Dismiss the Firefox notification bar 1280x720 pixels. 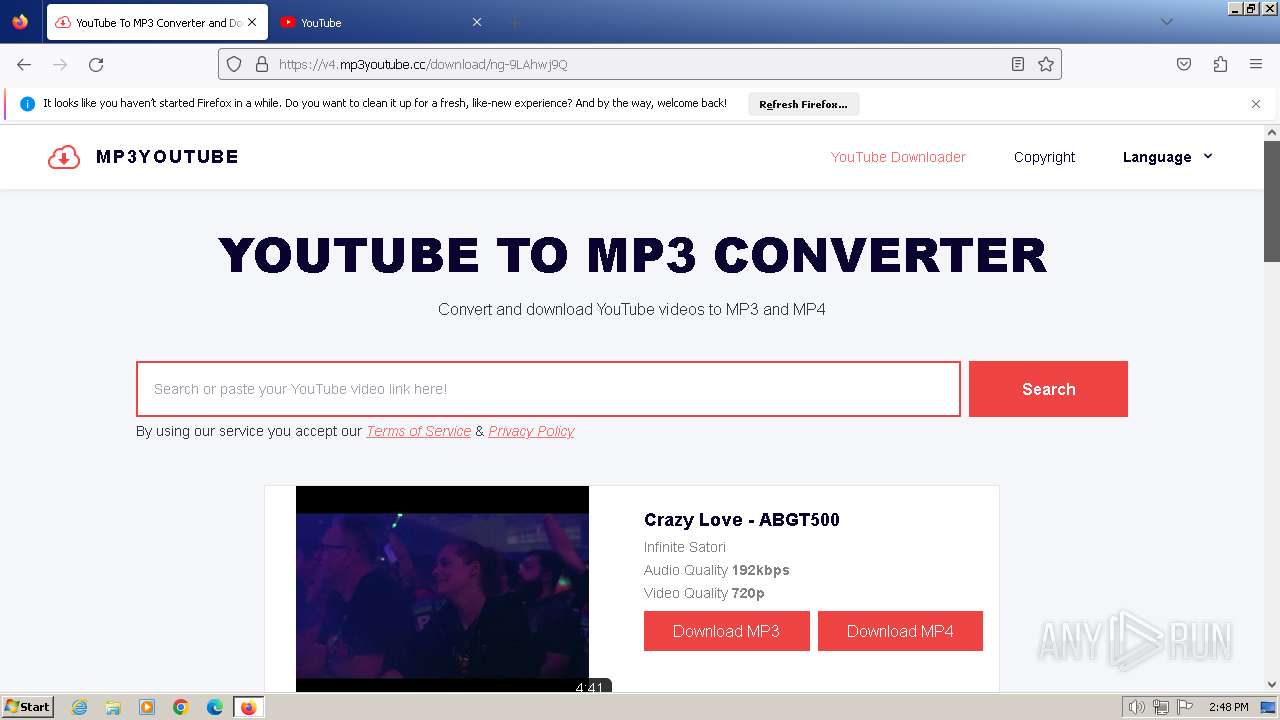tap(1256, 104)
